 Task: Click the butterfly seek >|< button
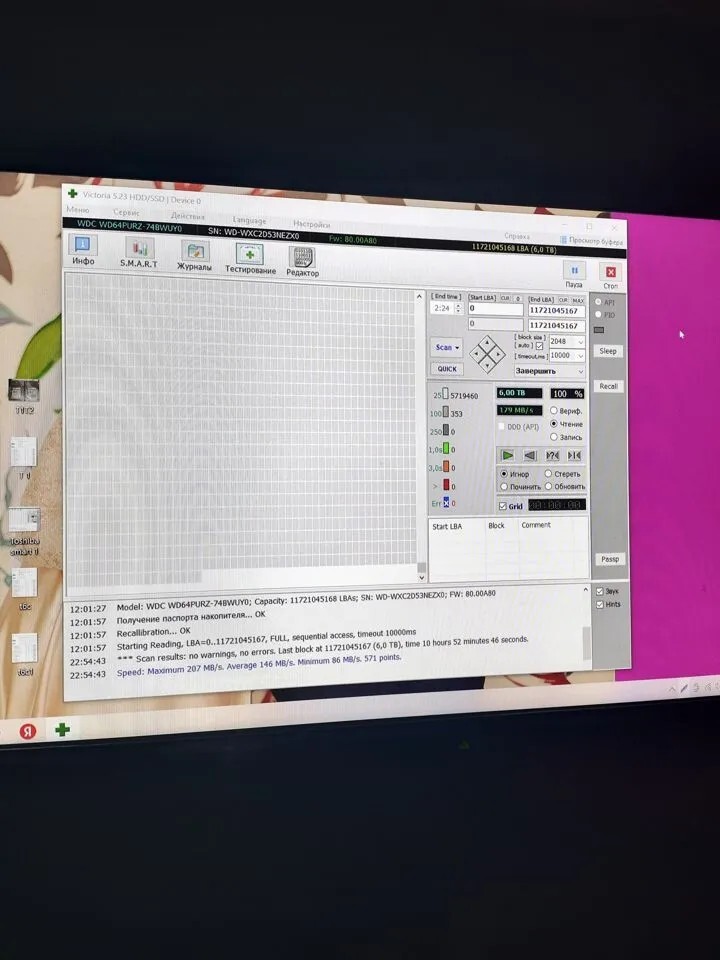[574, 456]
